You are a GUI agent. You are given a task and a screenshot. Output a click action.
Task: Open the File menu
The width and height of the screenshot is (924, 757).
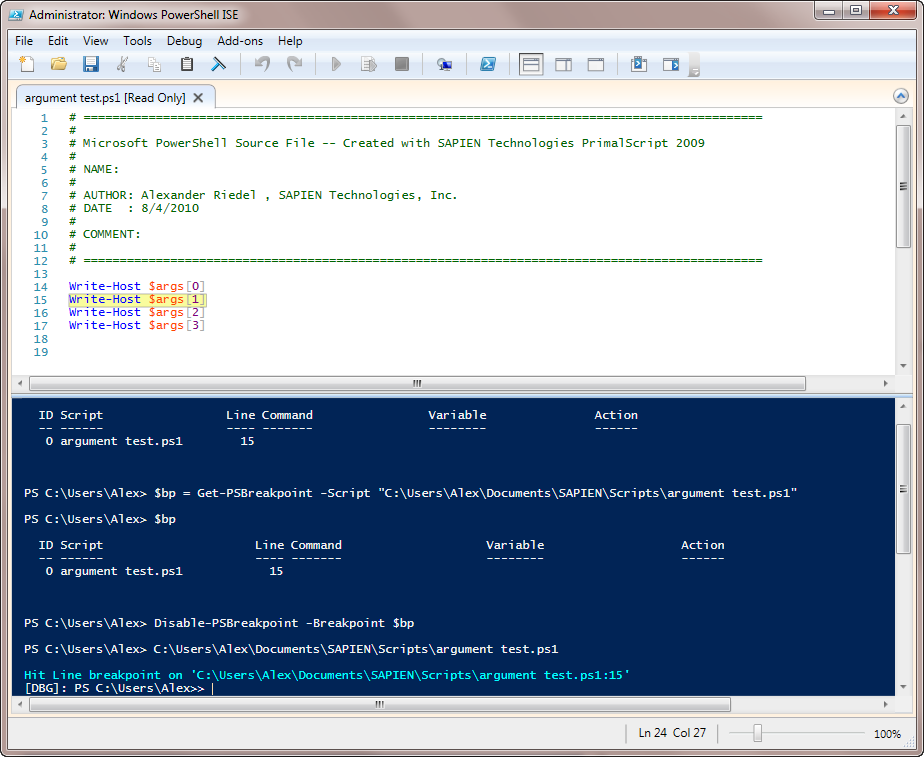click(24, 41)
